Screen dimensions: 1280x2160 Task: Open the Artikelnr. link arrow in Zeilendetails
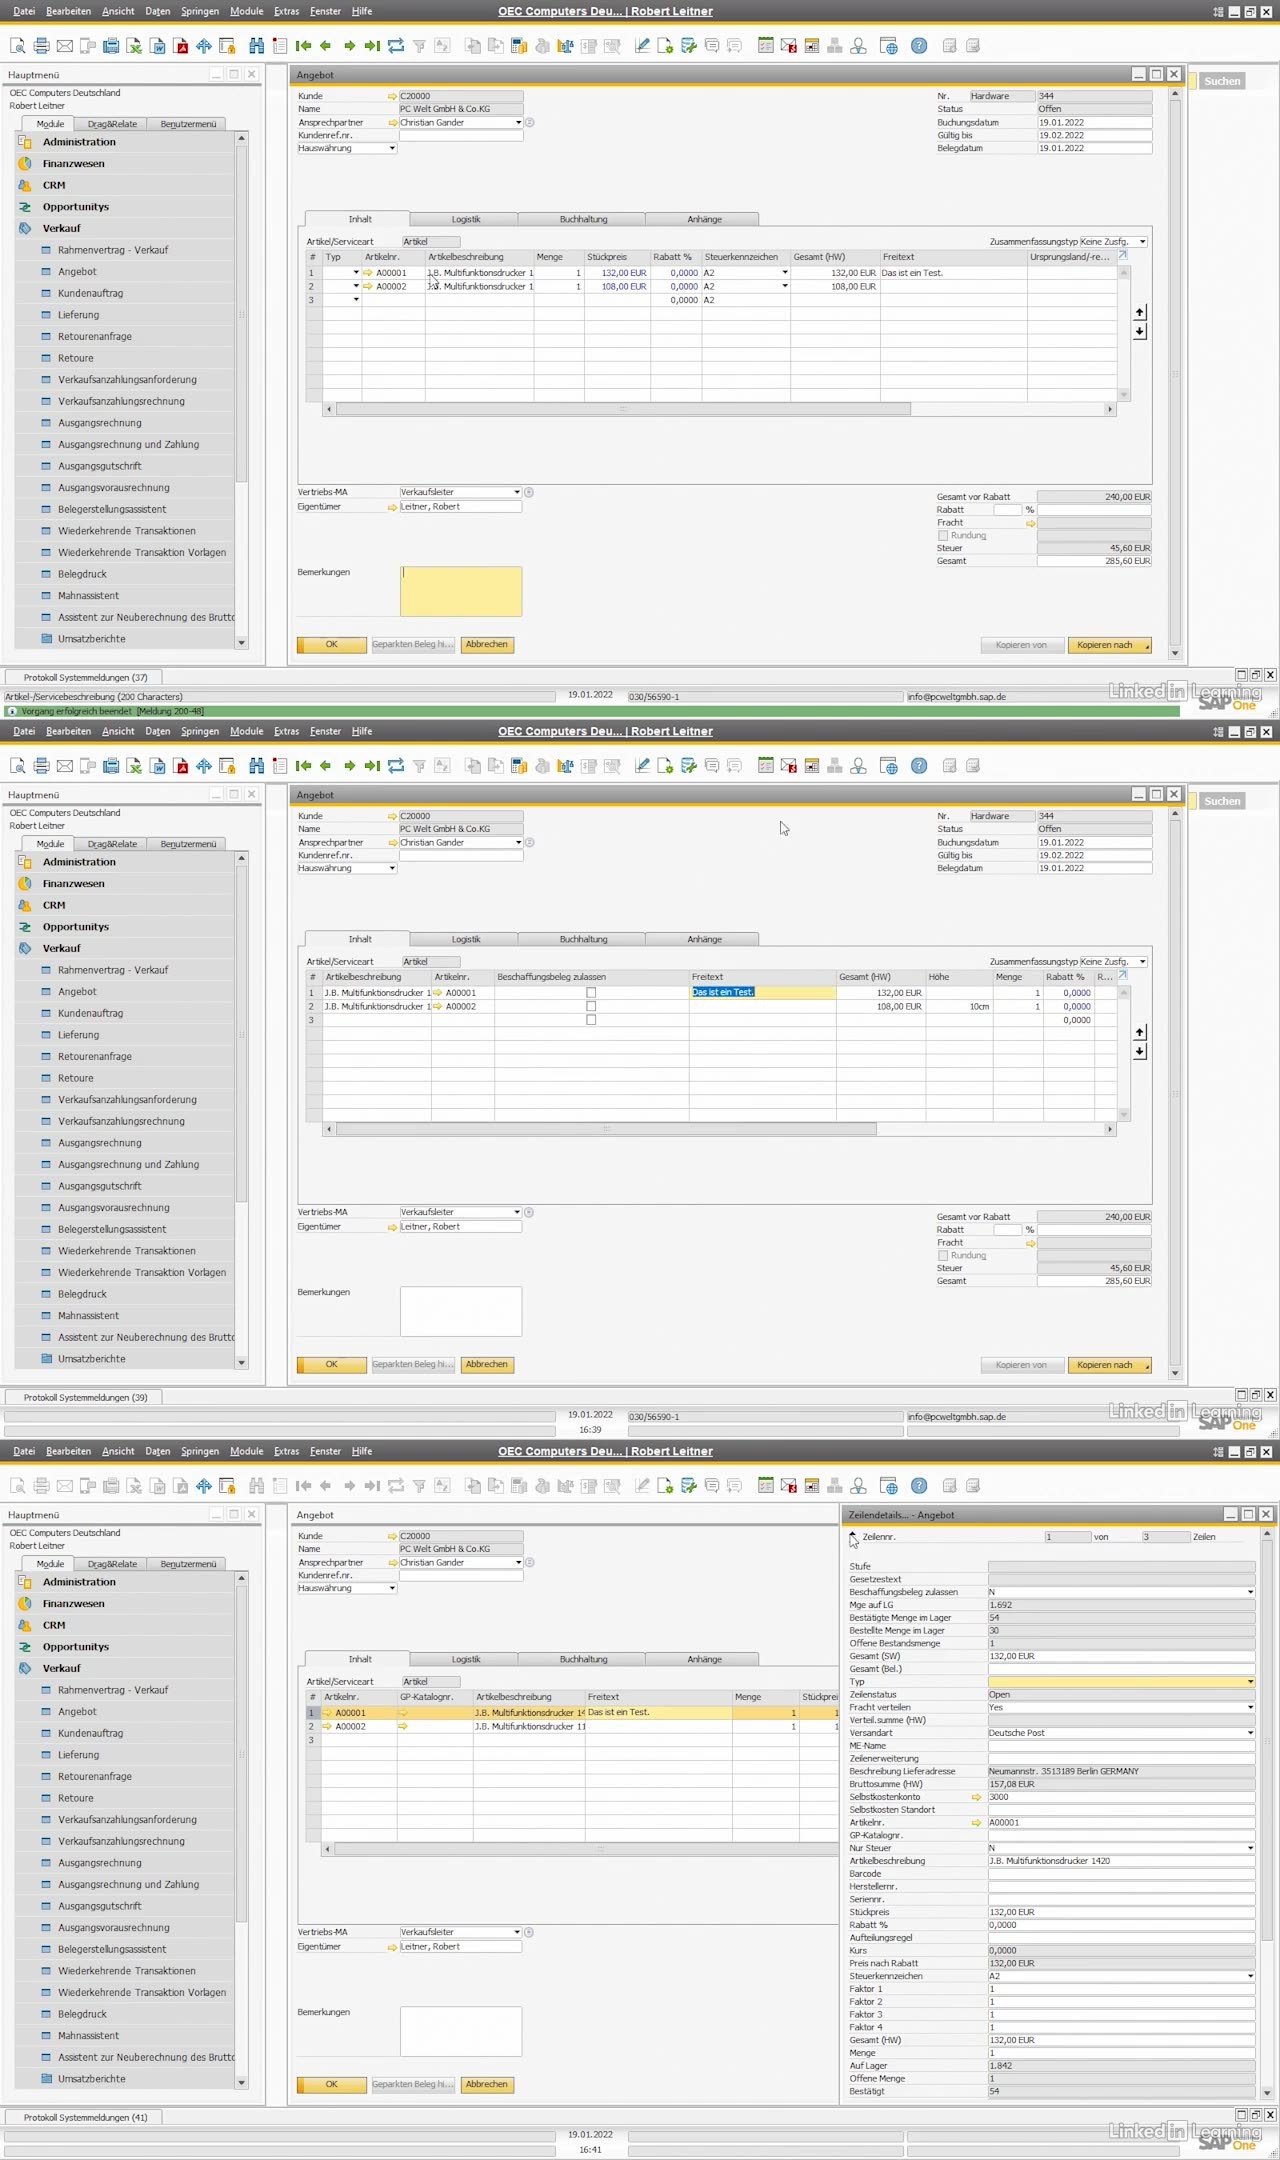coord(976,1823)
